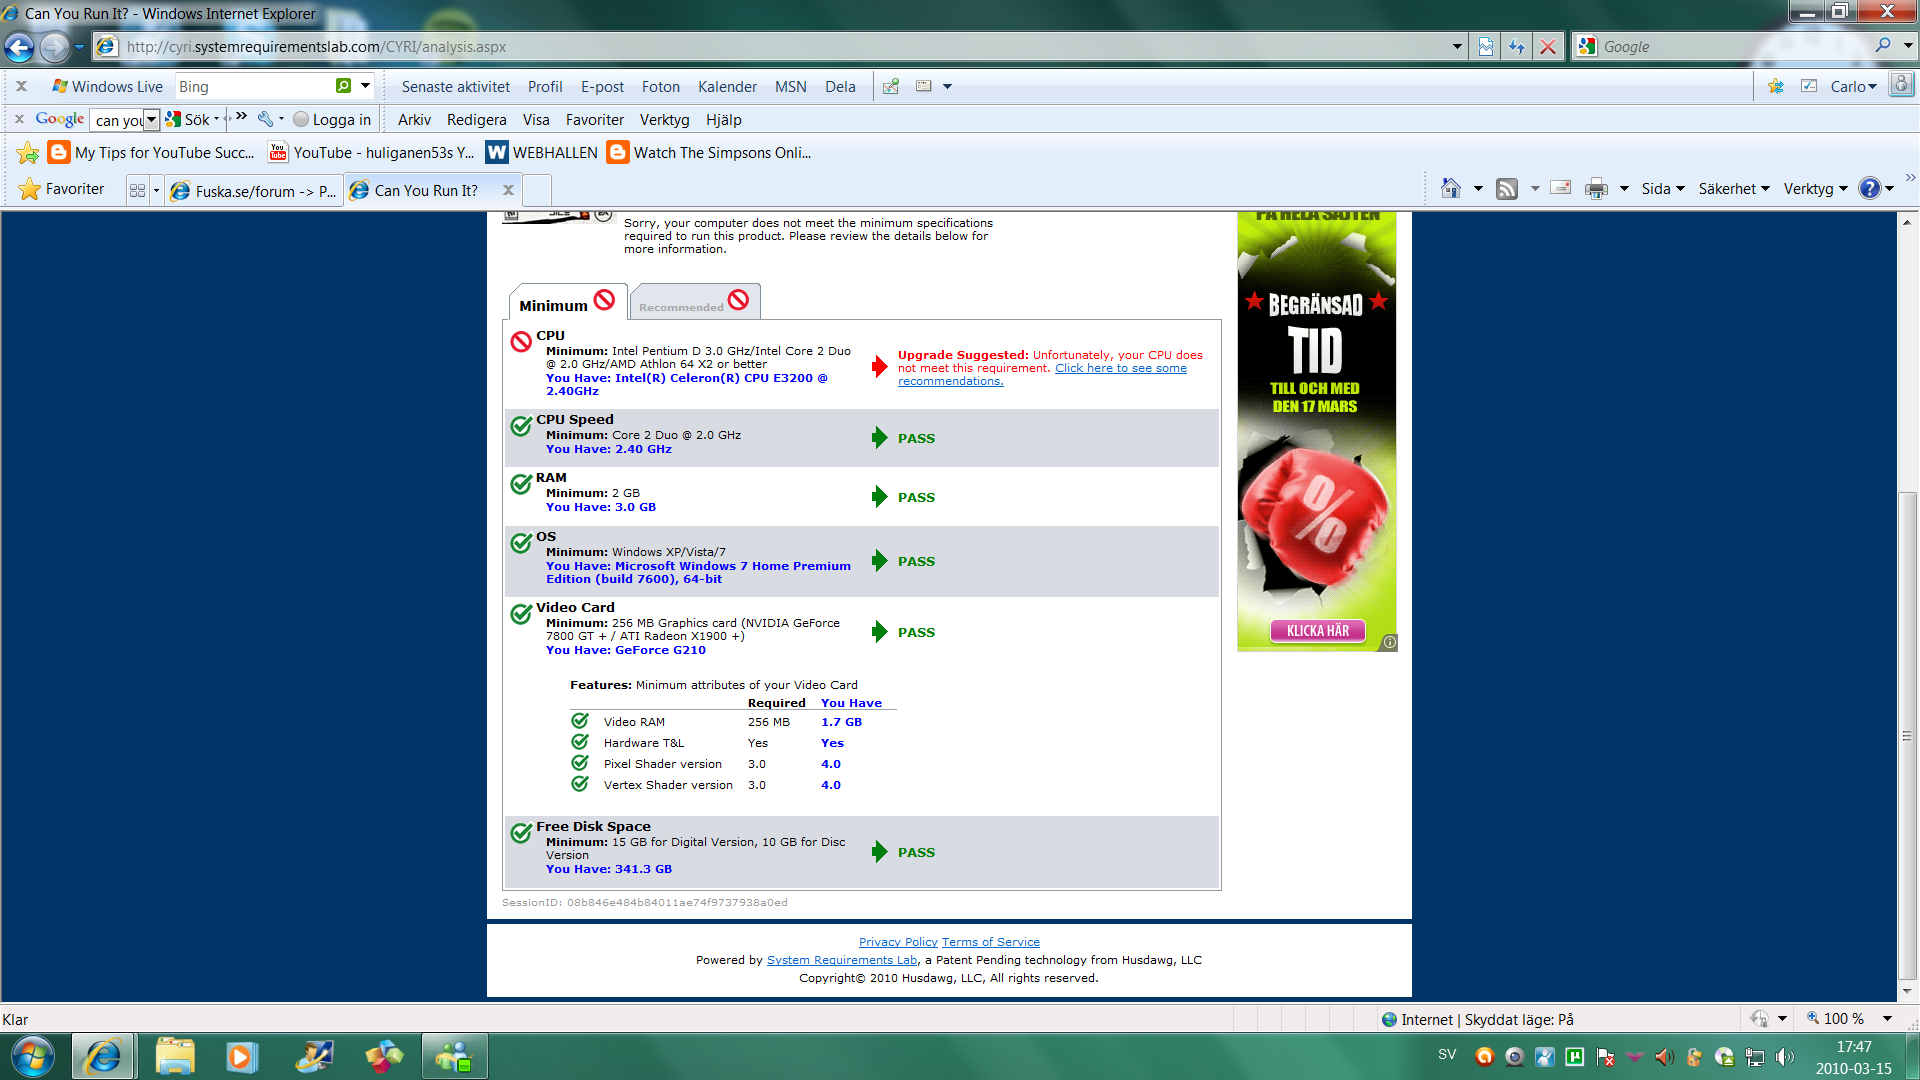Open Windows Media Player in the taskbar
1920x1080 pixels.
tap(241, 1056)
